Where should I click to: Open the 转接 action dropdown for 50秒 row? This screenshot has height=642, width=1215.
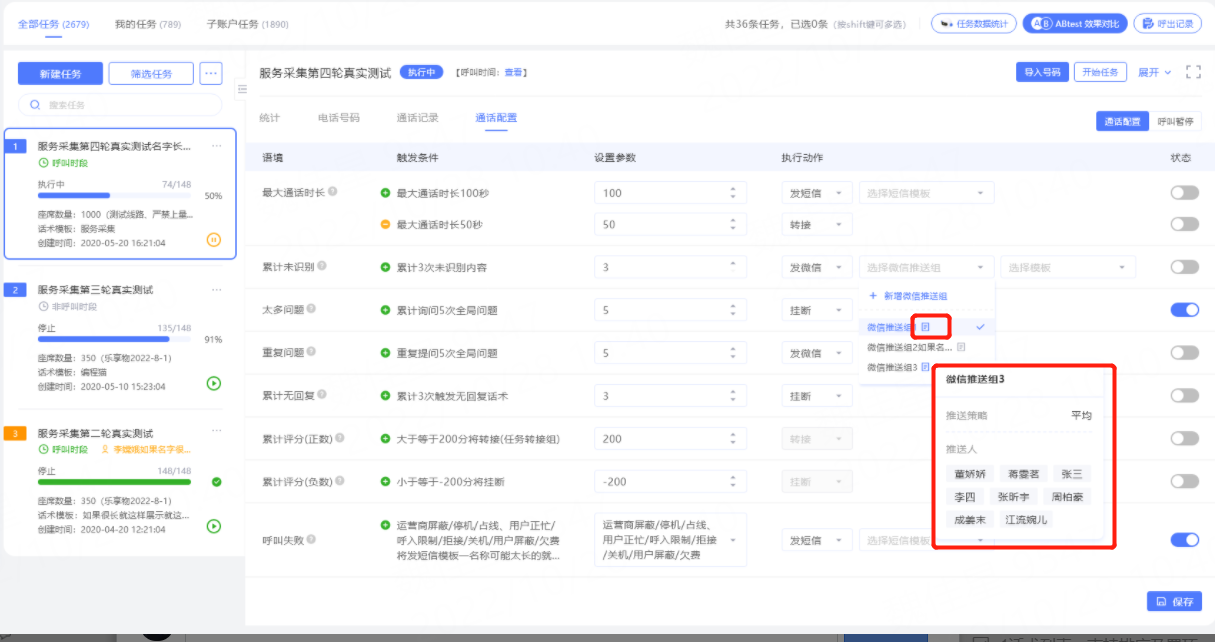coord(816,224)
